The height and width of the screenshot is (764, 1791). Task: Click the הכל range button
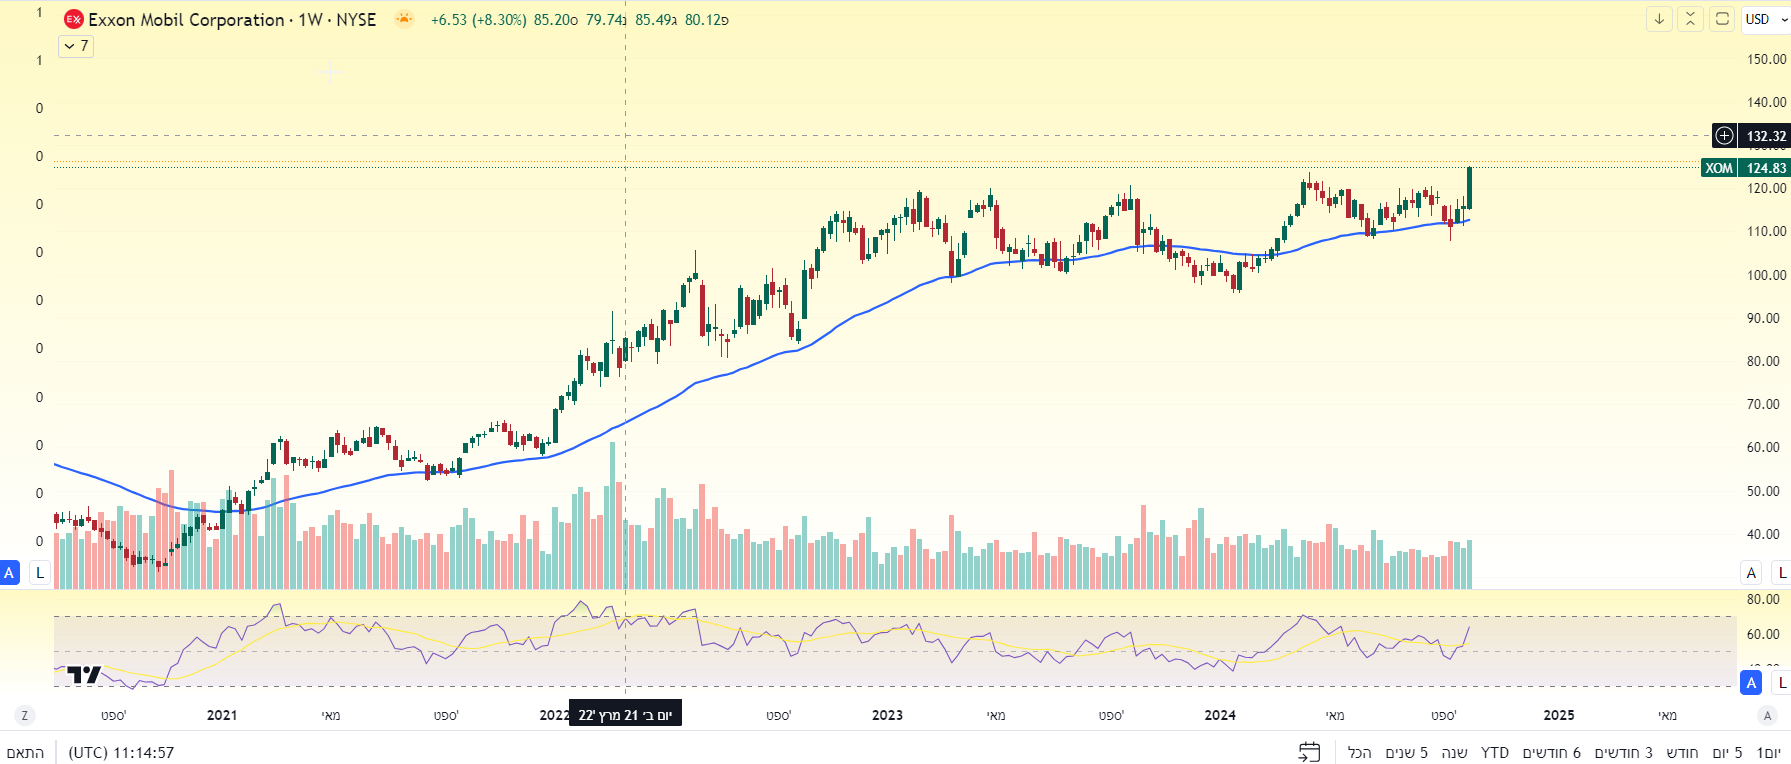[x=1359, y=752]
